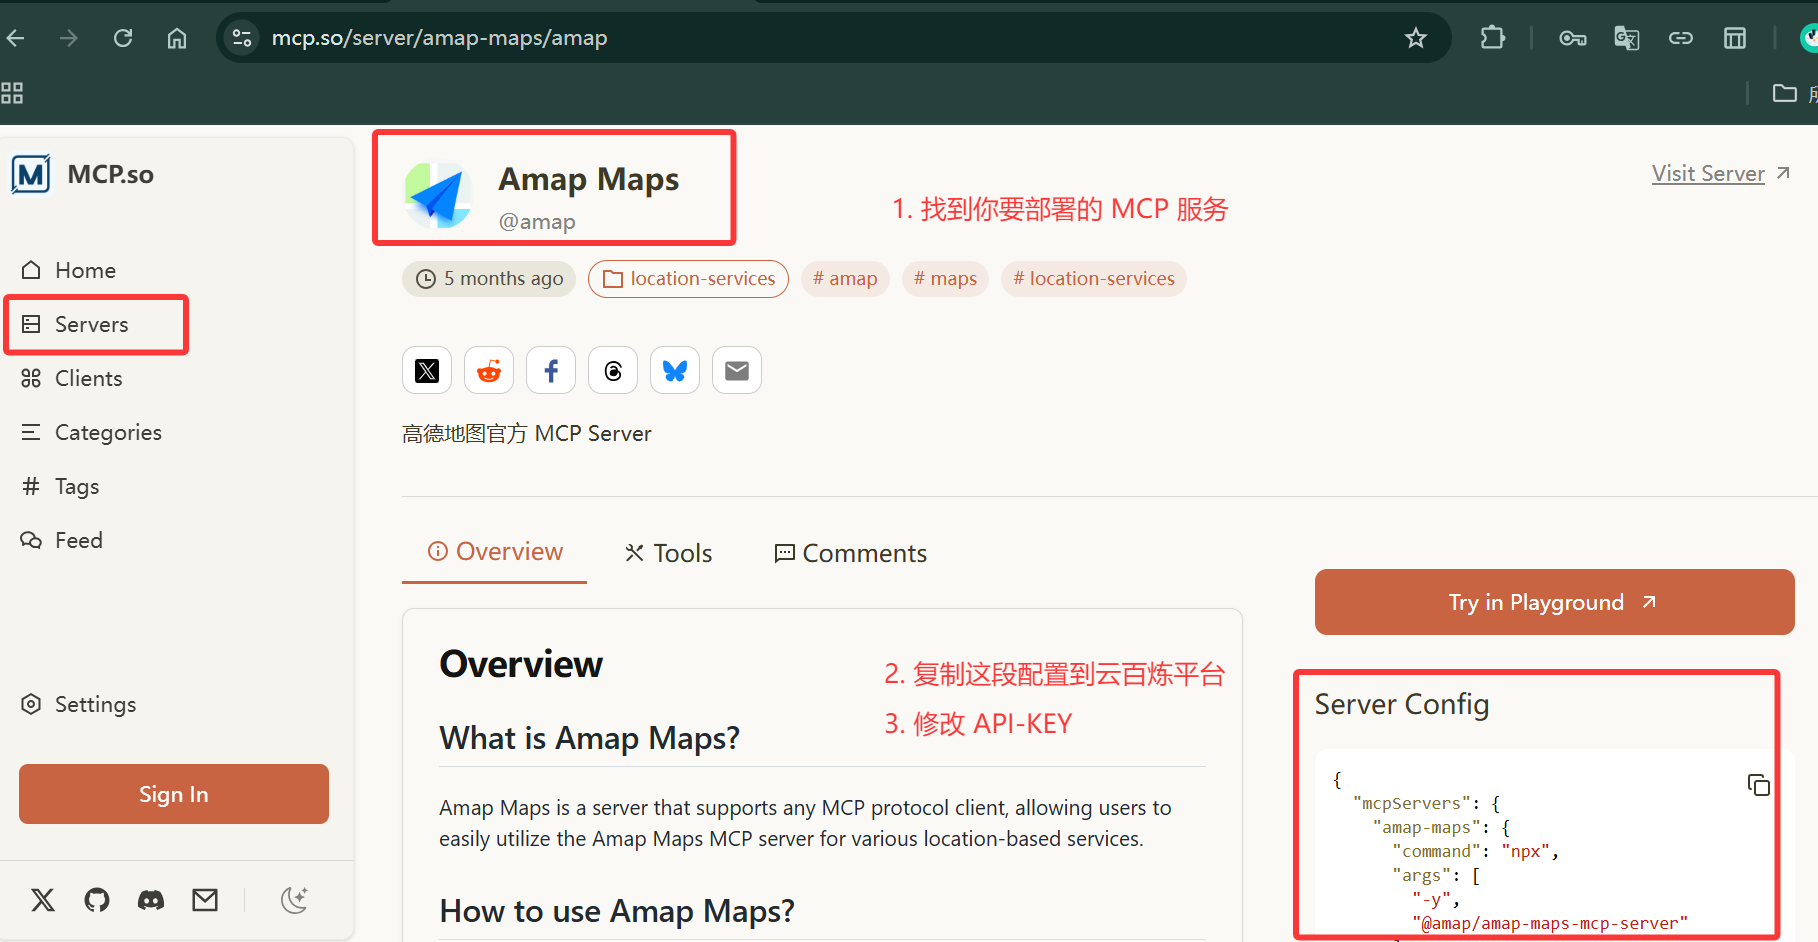Click the Sign In button

pos(174,794)
